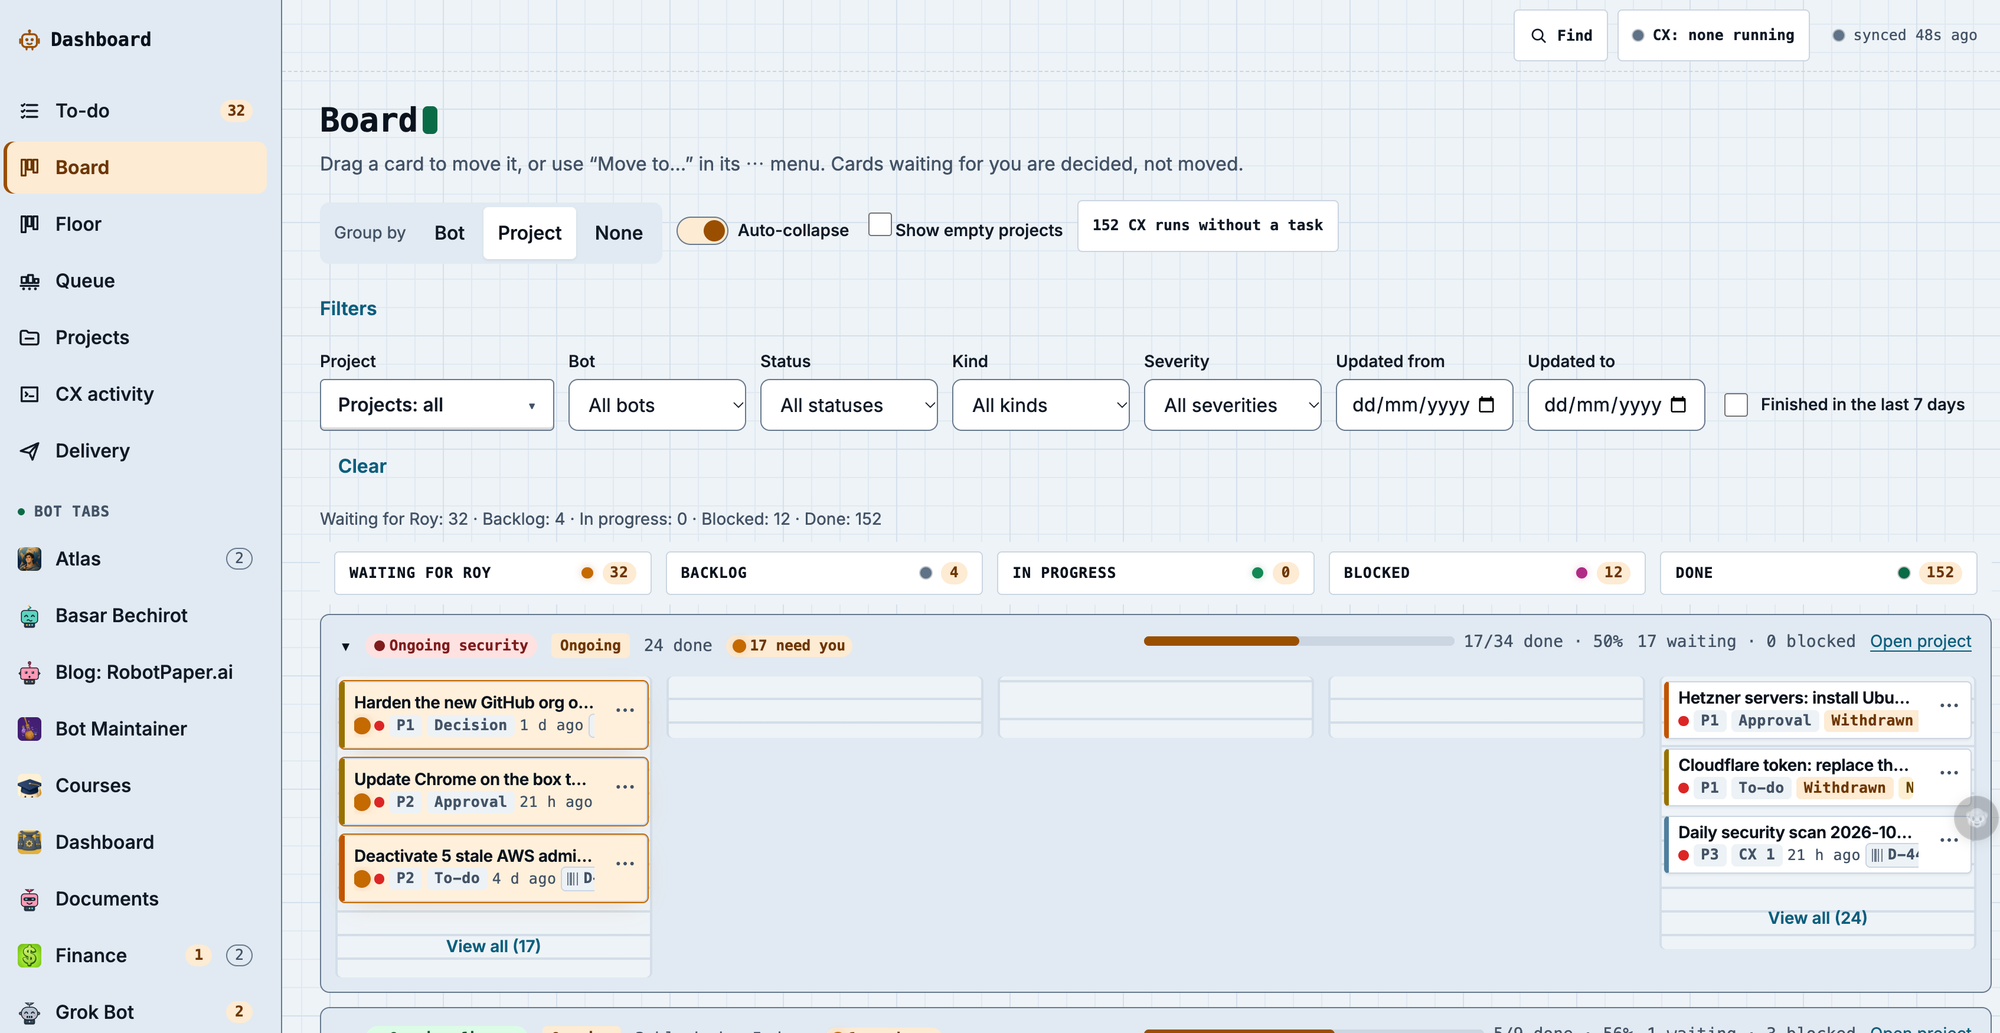Select Board in sidebar navigation
2000x1033 pixels.
136,168
